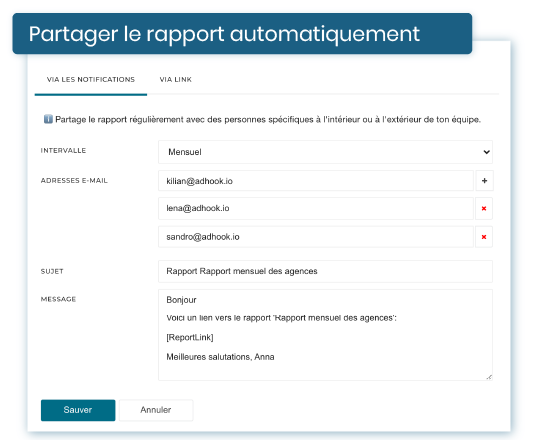
Task: Click the Adresses E-mail label
Action: pyautogui.click(x=74, y=180)
